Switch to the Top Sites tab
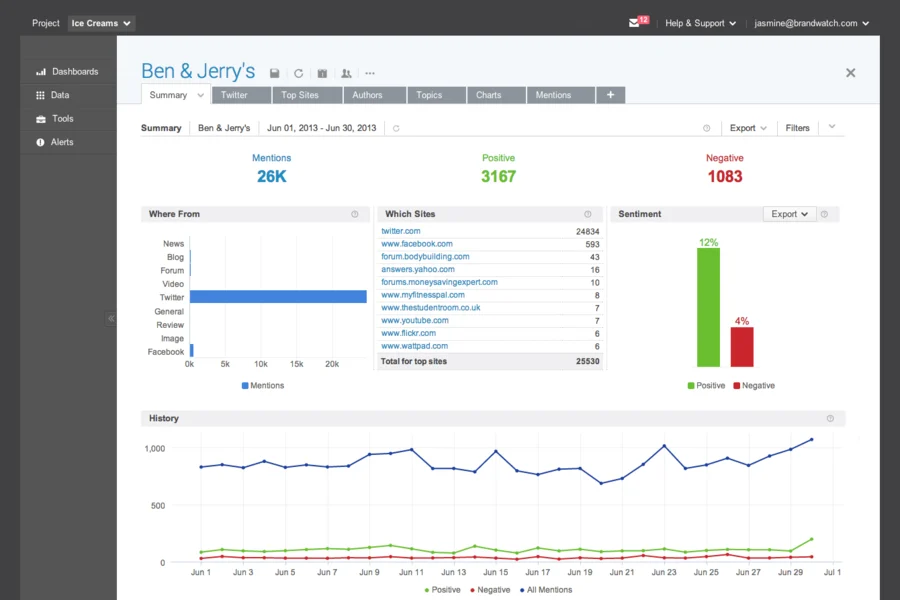 (300, 95)
